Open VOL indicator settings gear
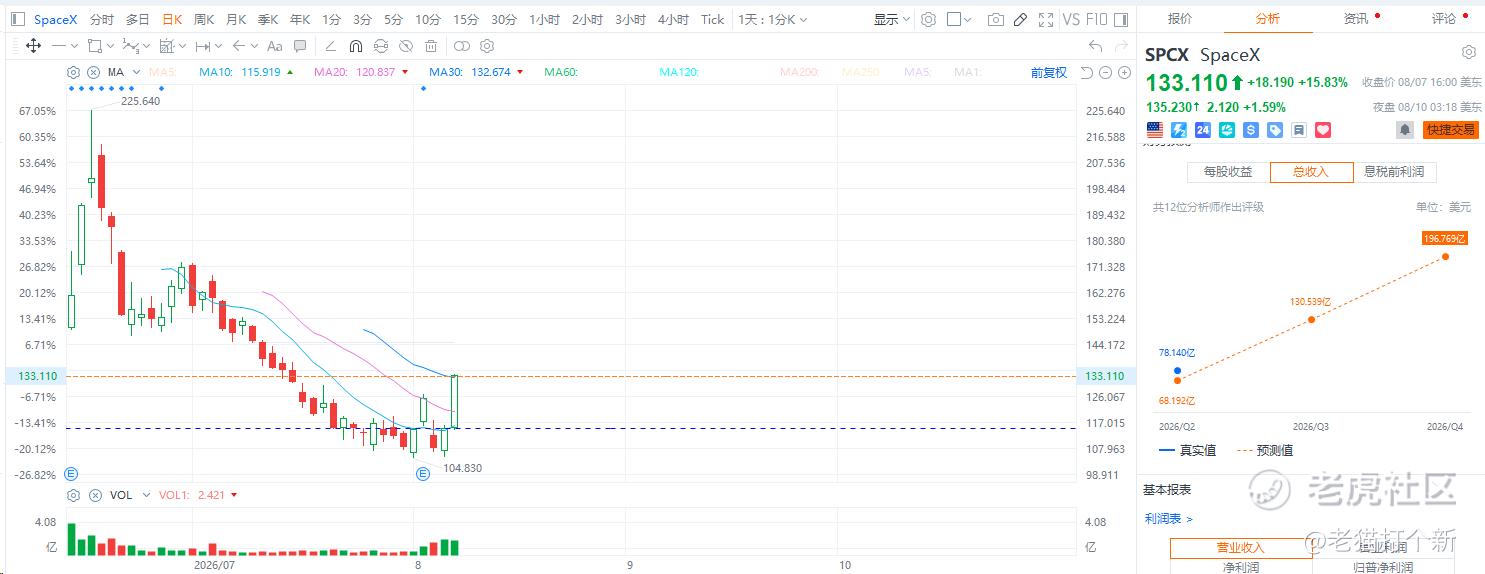The image size is (1485, 574). click(74, 495)
